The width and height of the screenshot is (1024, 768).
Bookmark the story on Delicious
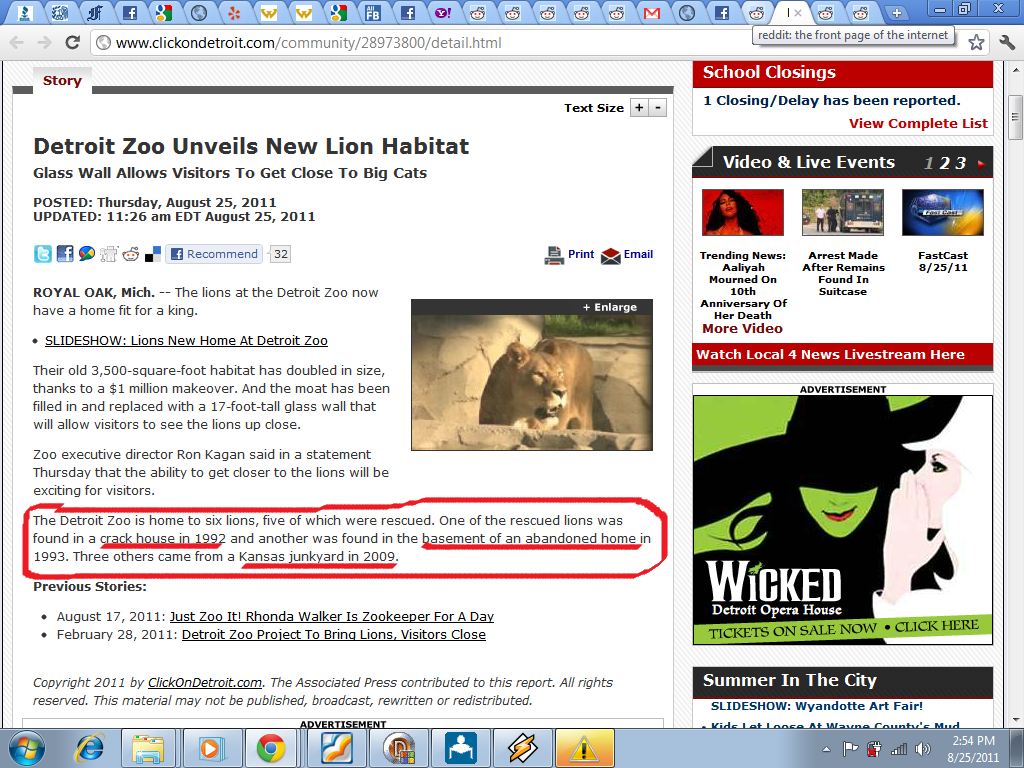point(153,254)
